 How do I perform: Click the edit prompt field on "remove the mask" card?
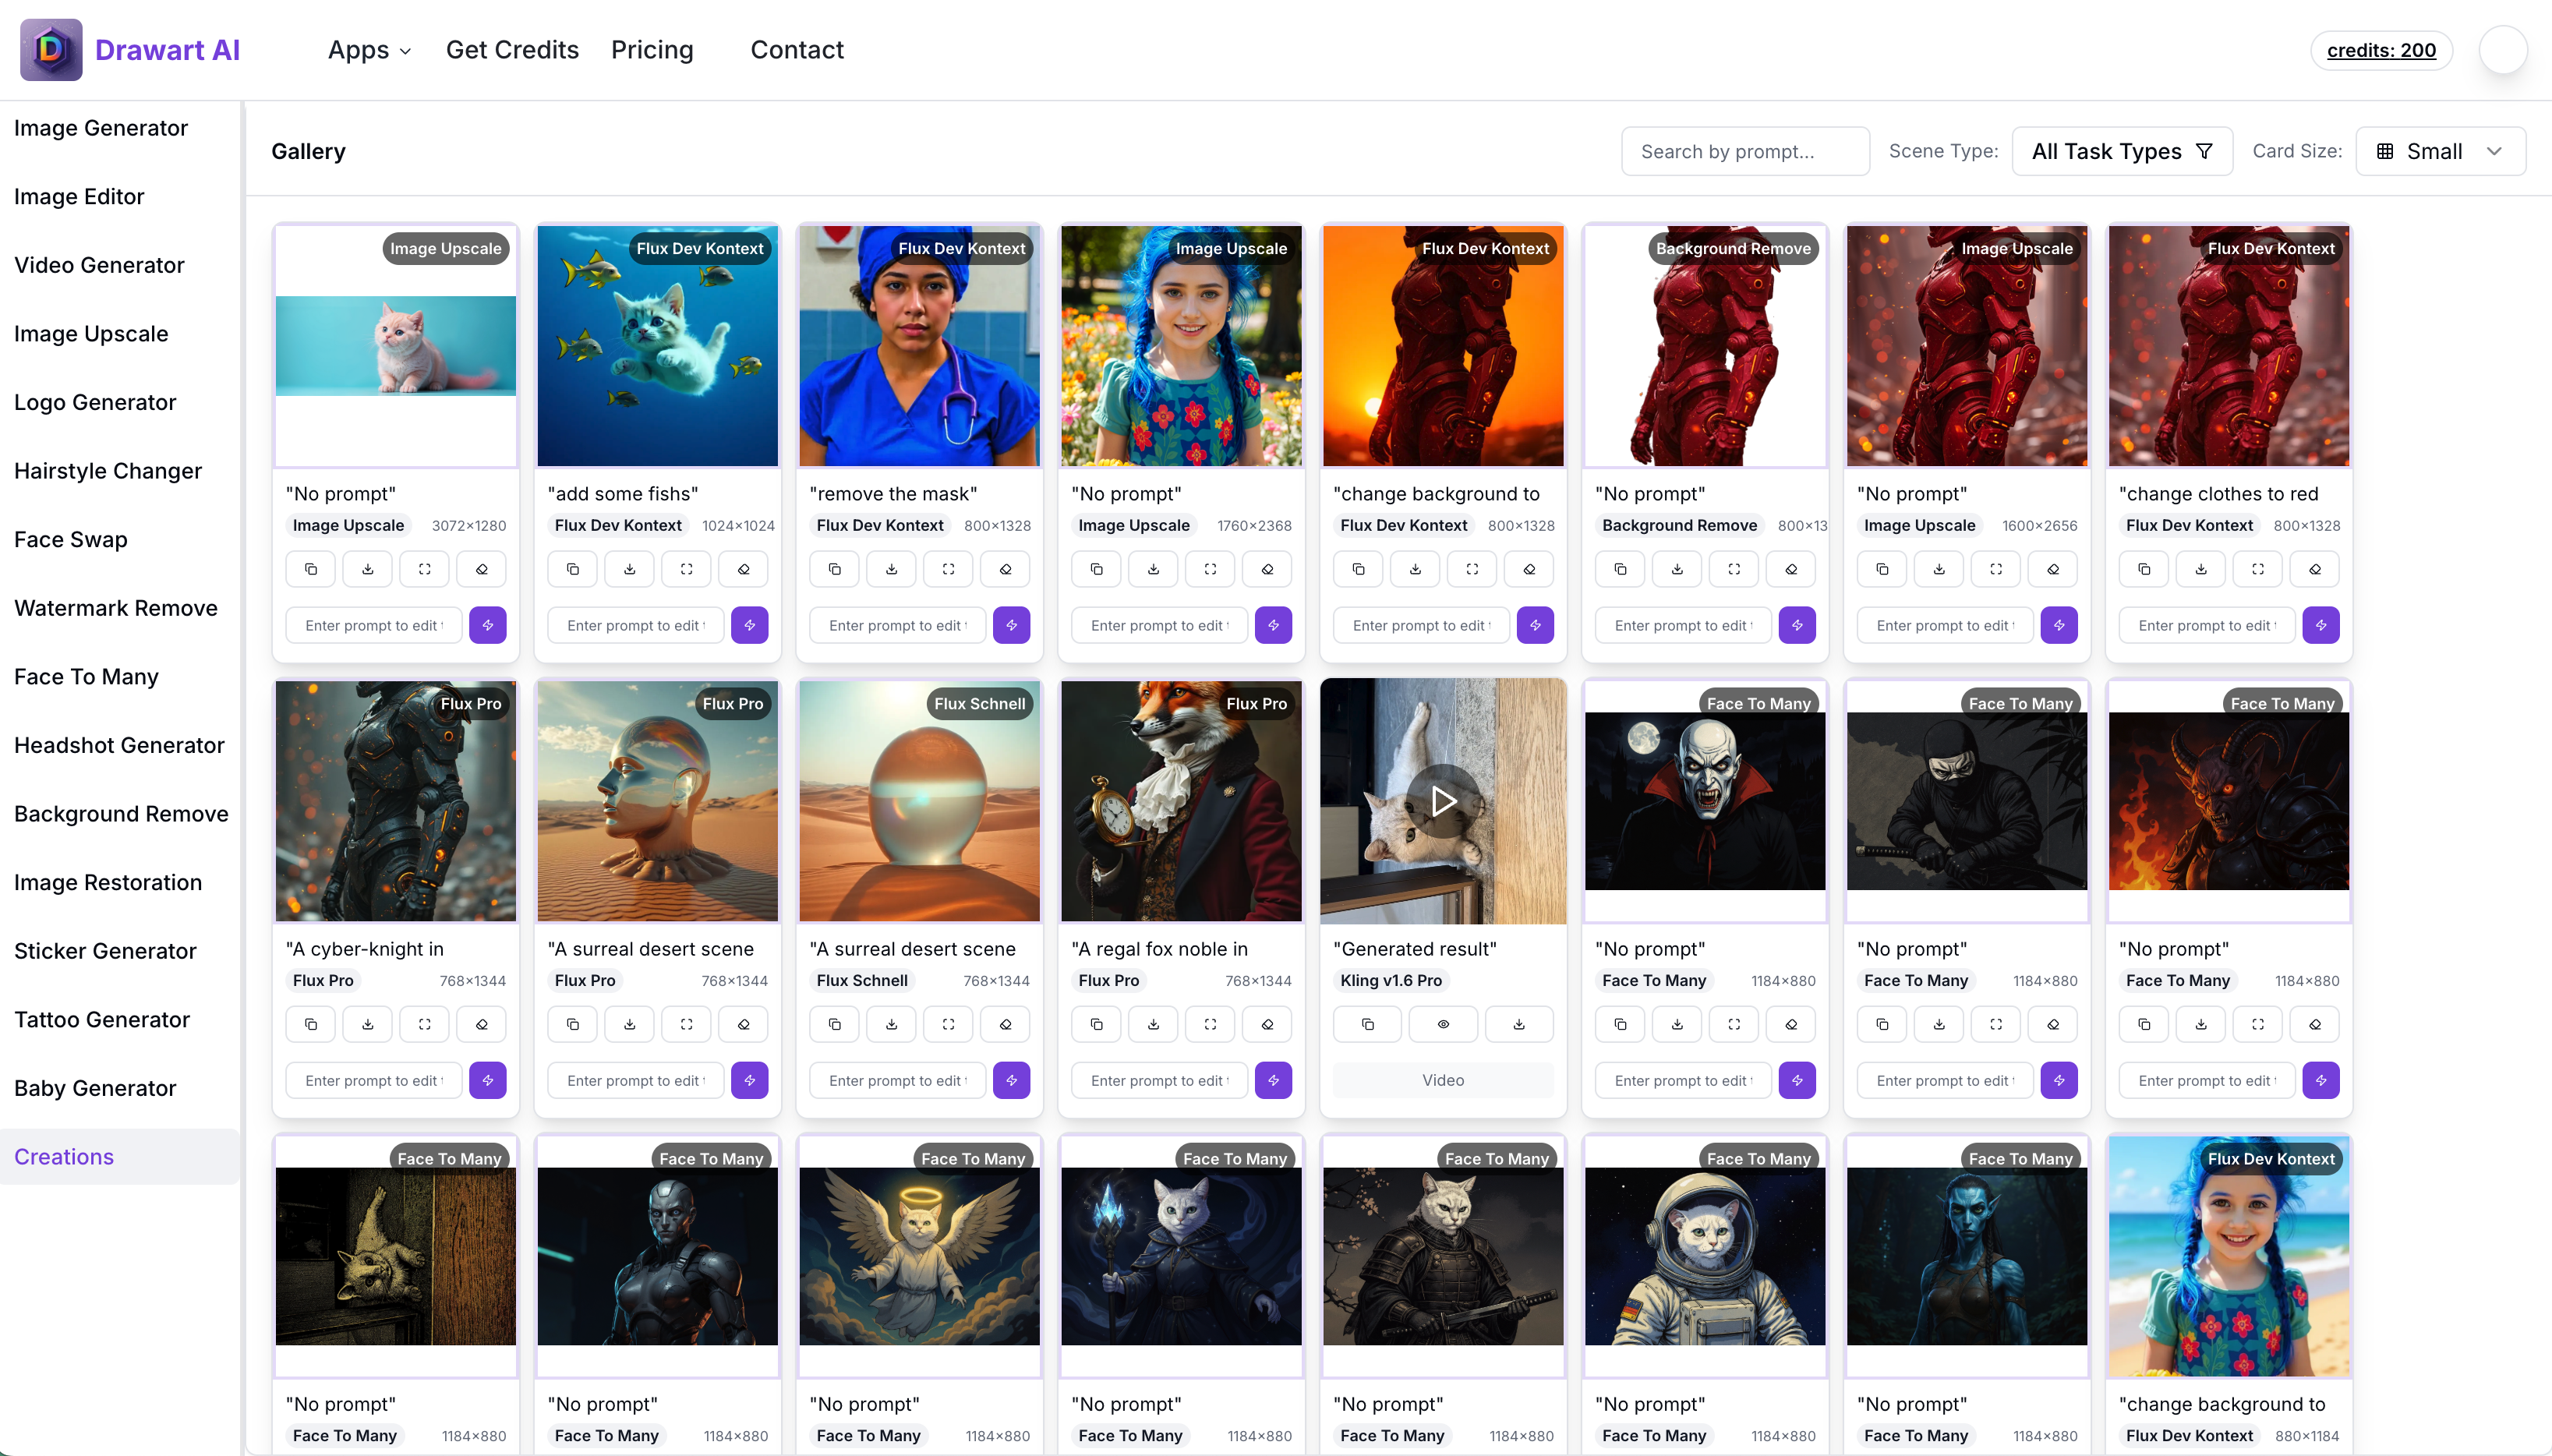coord(897,625)
